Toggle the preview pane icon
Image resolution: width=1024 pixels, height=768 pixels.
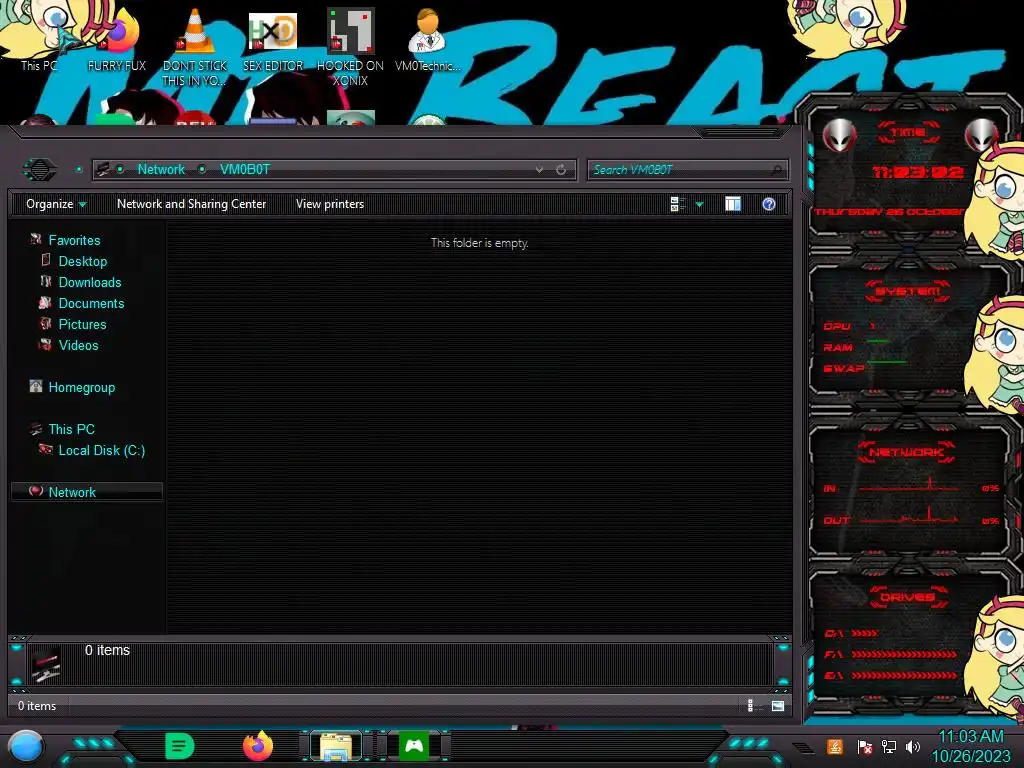733,204
